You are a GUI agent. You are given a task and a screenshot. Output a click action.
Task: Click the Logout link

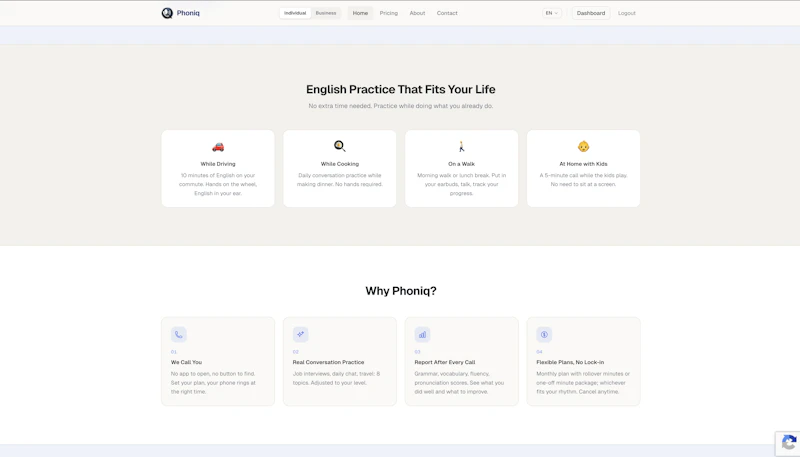(x=627, y=13)
